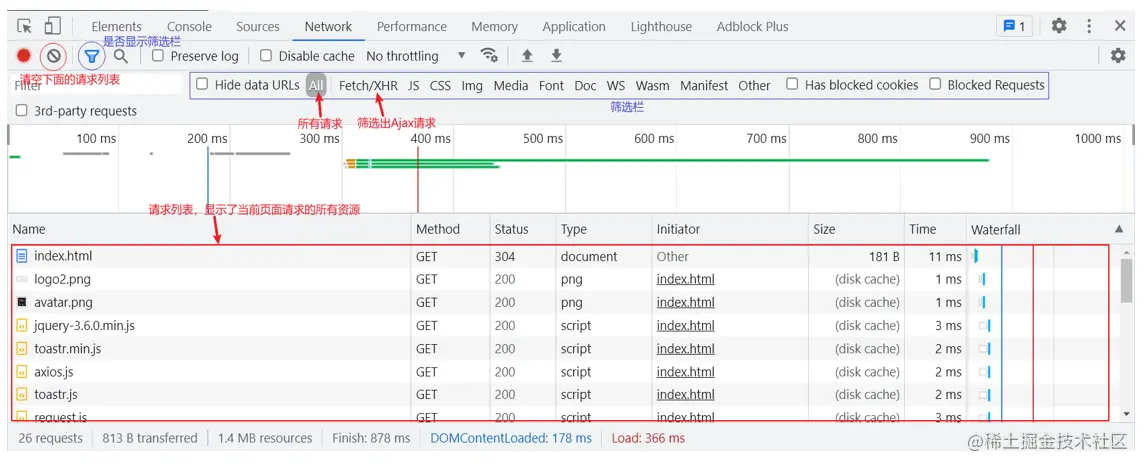Select the All filter type
Screen dimensions: 1143x467
316,85
